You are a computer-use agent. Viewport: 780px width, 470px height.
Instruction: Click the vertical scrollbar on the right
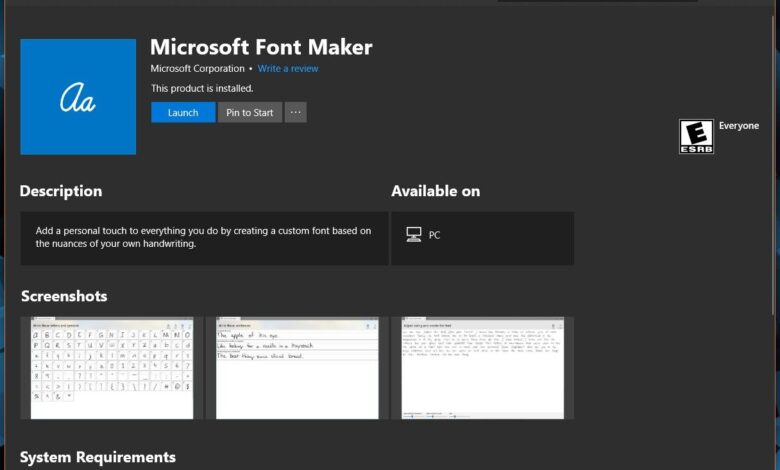[x=774, y=164]
